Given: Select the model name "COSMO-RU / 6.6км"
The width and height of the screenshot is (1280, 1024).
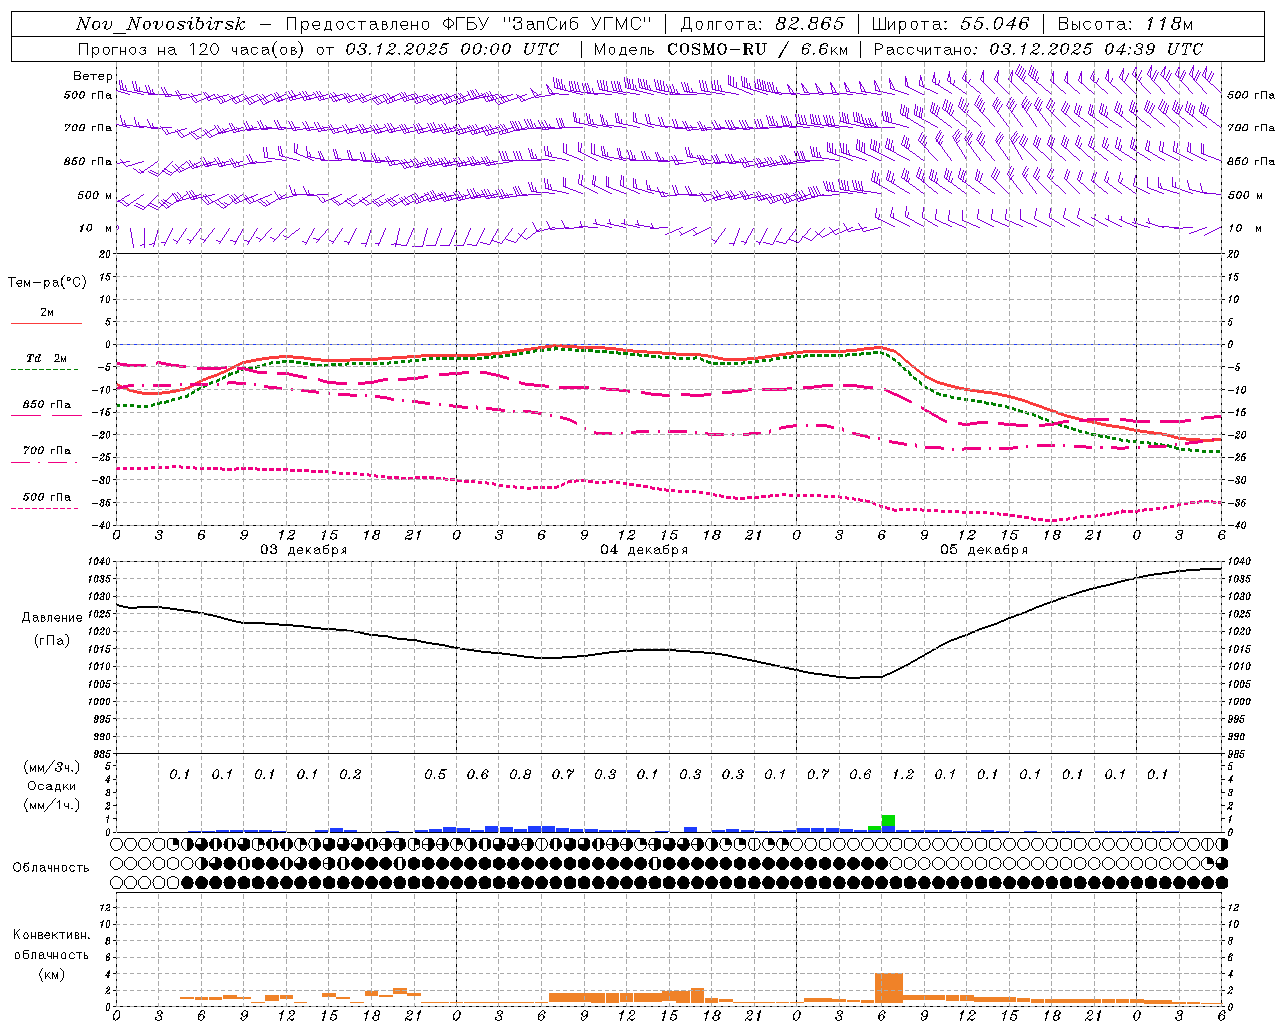Looking at the screenshot, I should click(x=757, y=49).
